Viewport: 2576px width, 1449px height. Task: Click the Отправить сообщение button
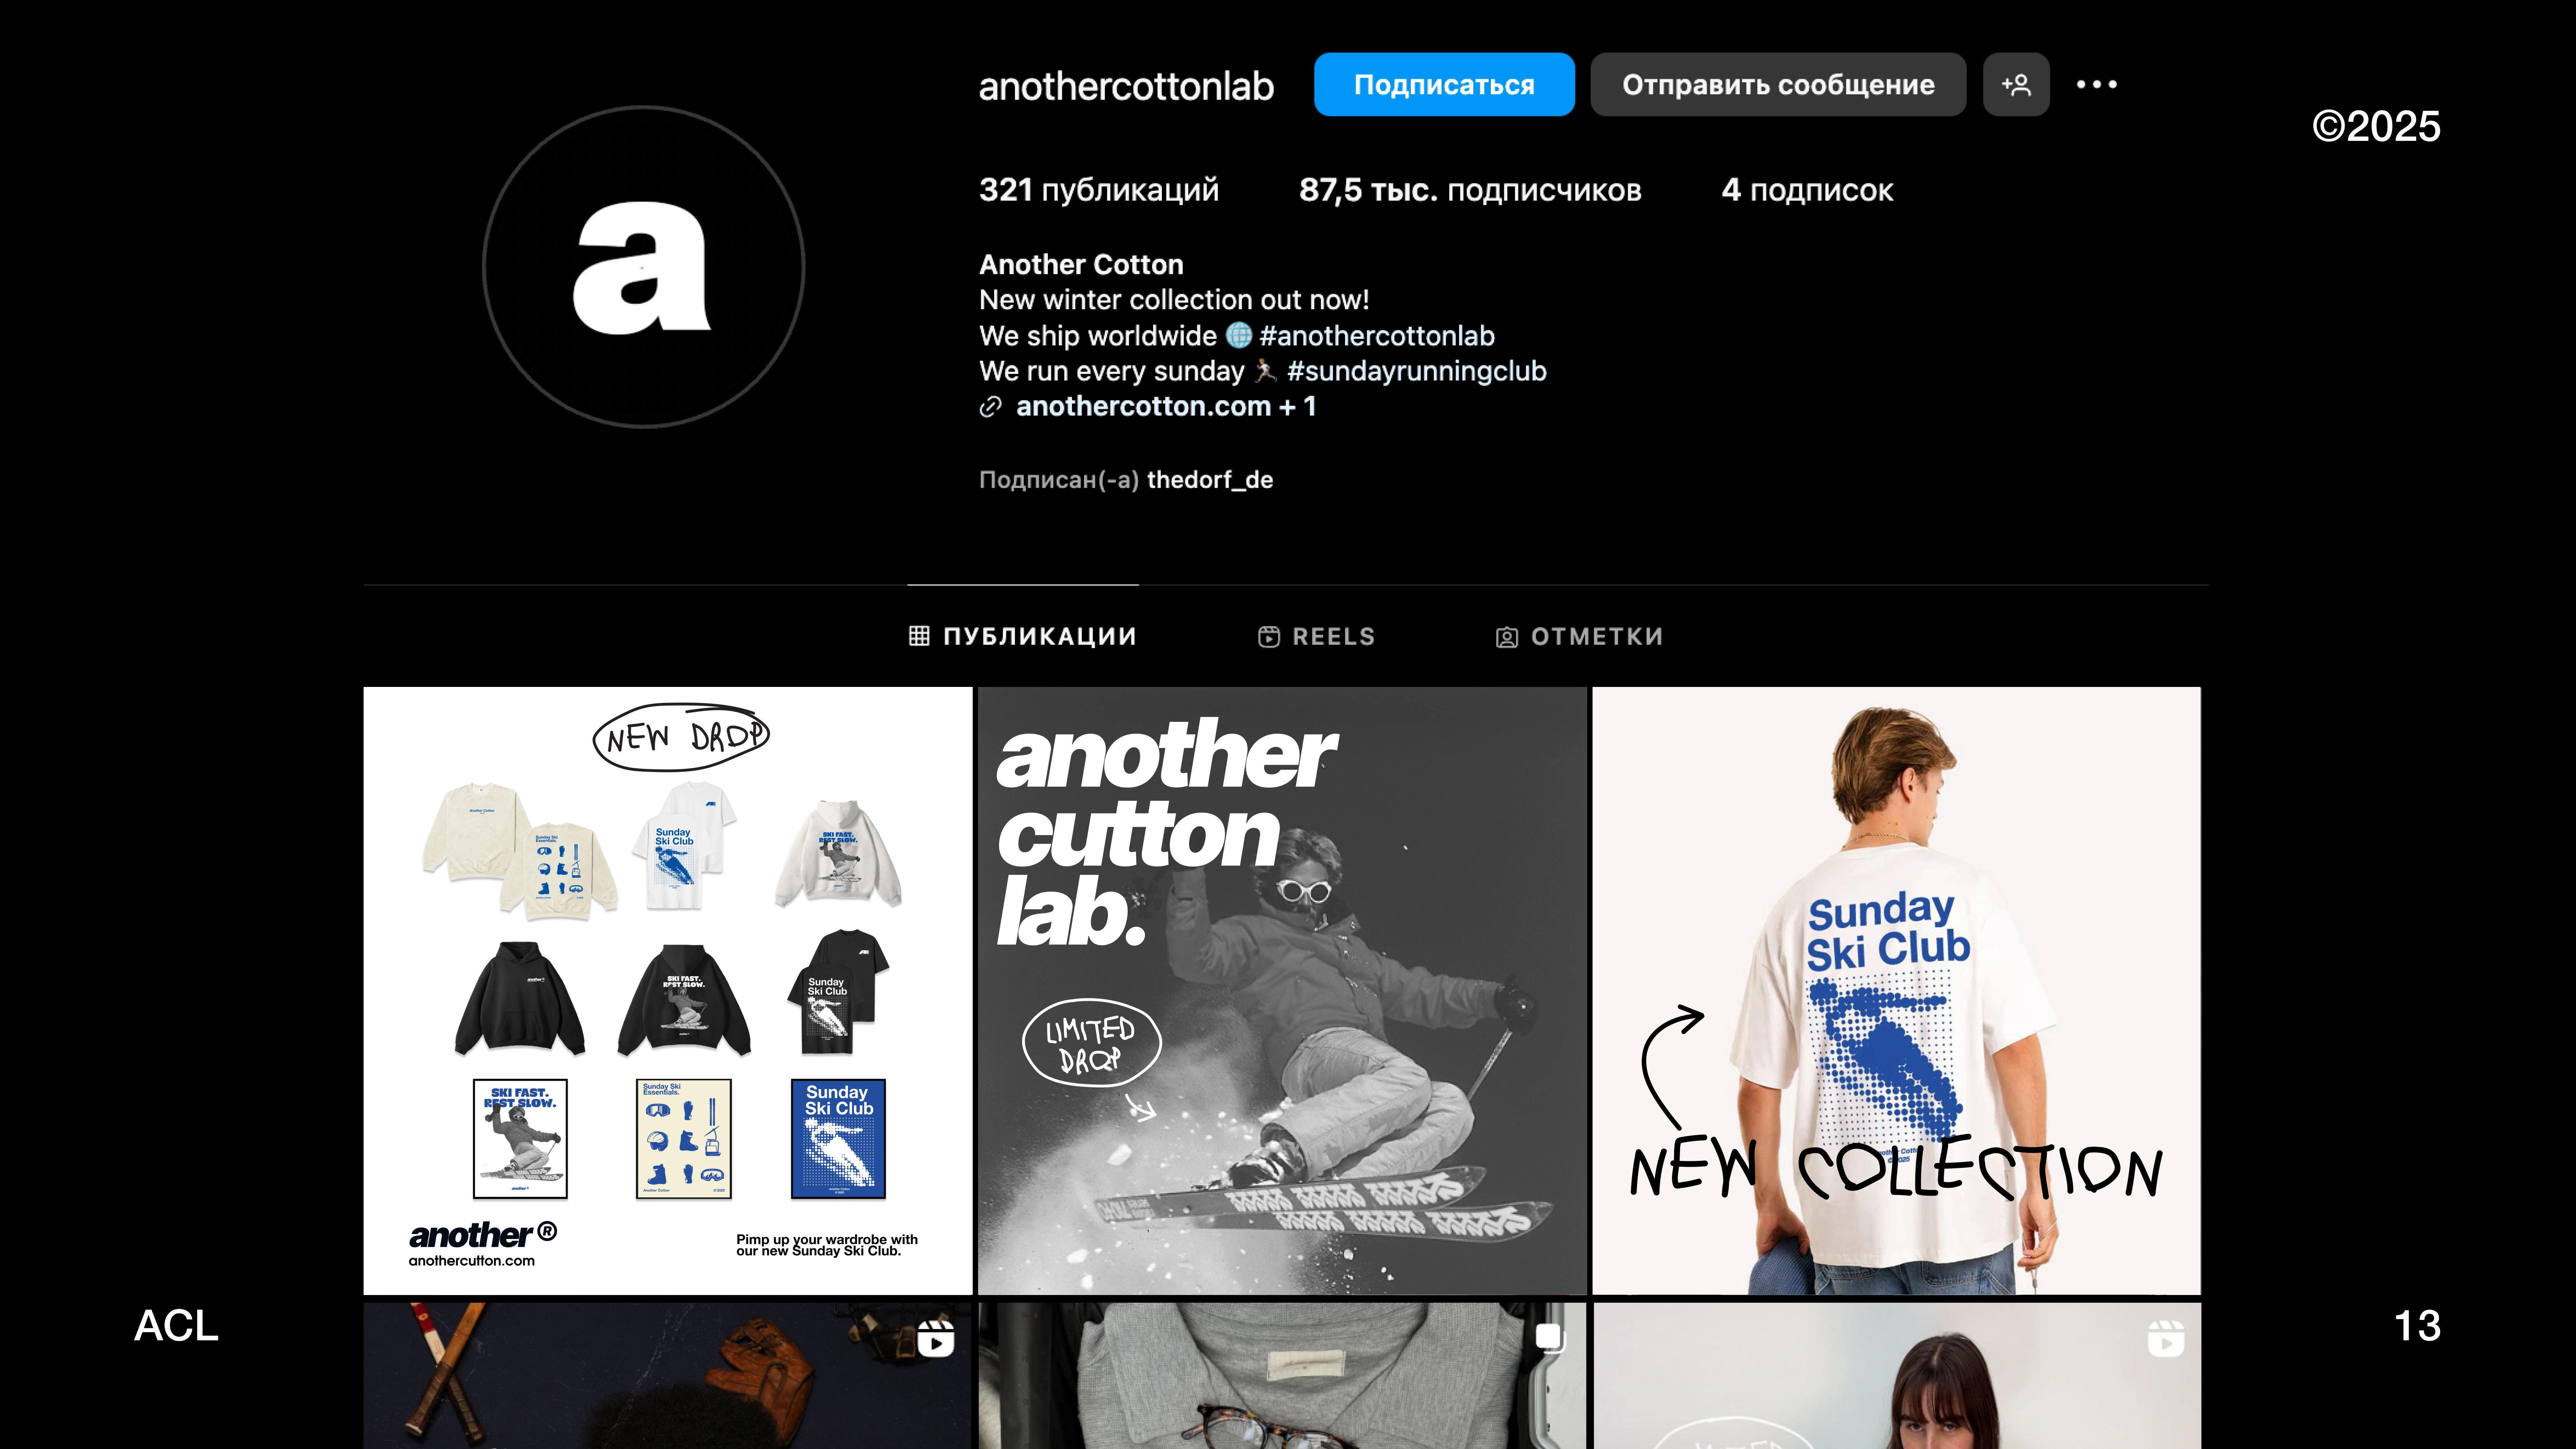(x=1778, y=85)
